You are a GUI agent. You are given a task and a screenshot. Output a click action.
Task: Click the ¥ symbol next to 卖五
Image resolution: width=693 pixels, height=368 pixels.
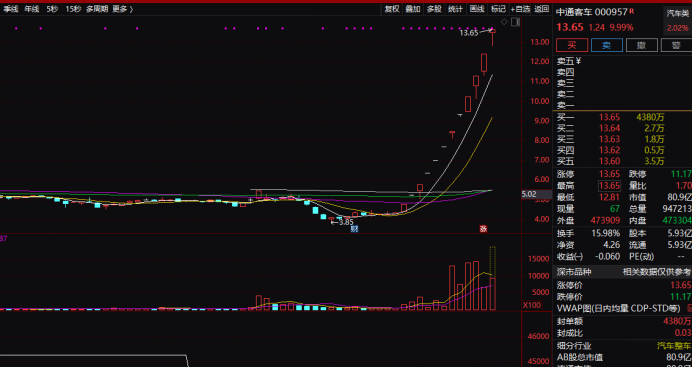[578, 61]
